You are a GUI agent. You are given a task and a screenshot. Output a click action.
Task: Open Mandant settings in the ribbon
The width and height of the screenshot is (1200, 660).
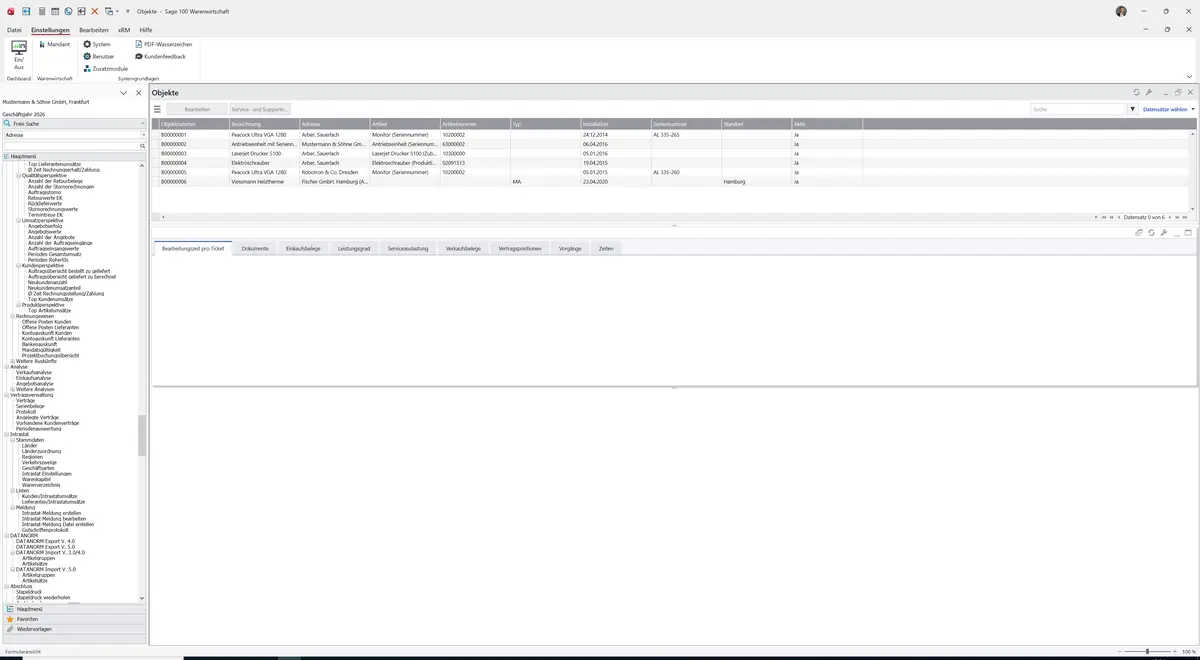tap(55, 44)
